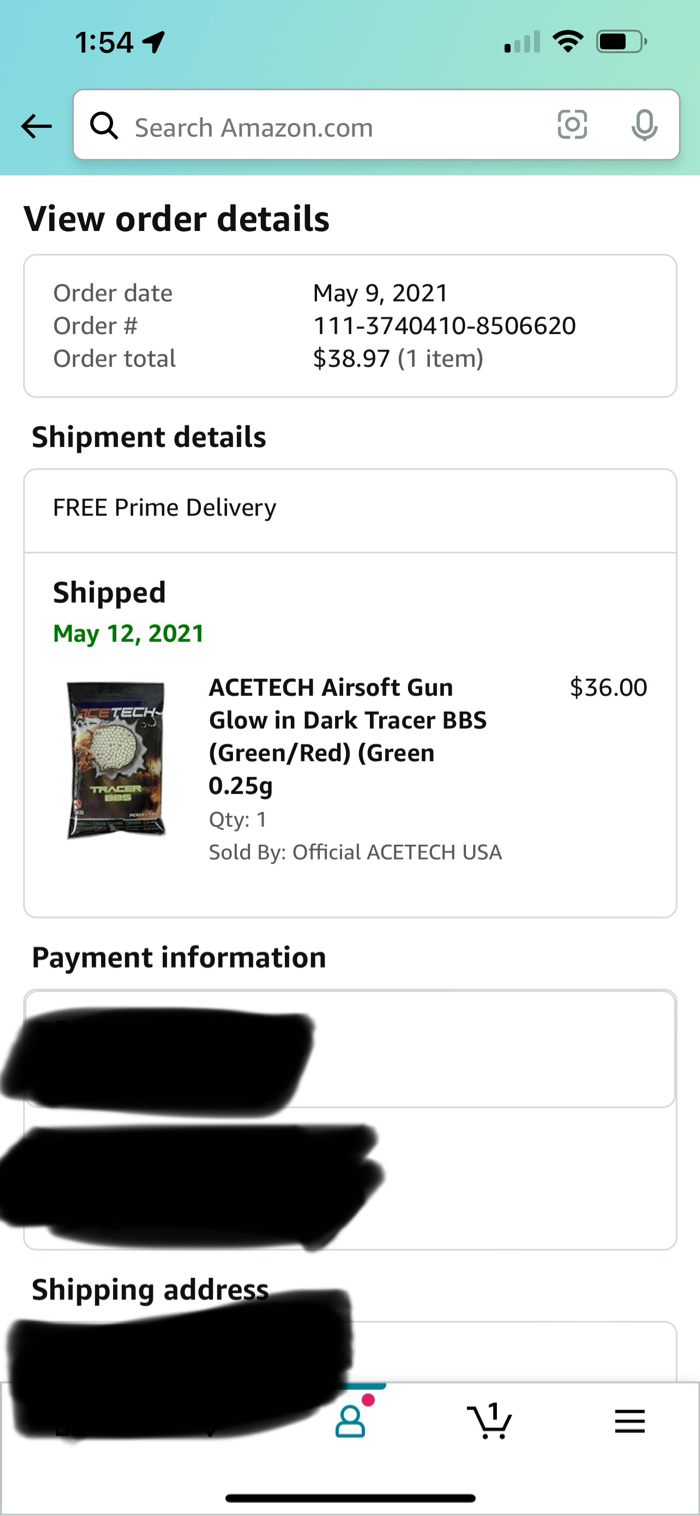
Task: Tap the order number 111-3740410-8506620
Action: tap(444, 325)
